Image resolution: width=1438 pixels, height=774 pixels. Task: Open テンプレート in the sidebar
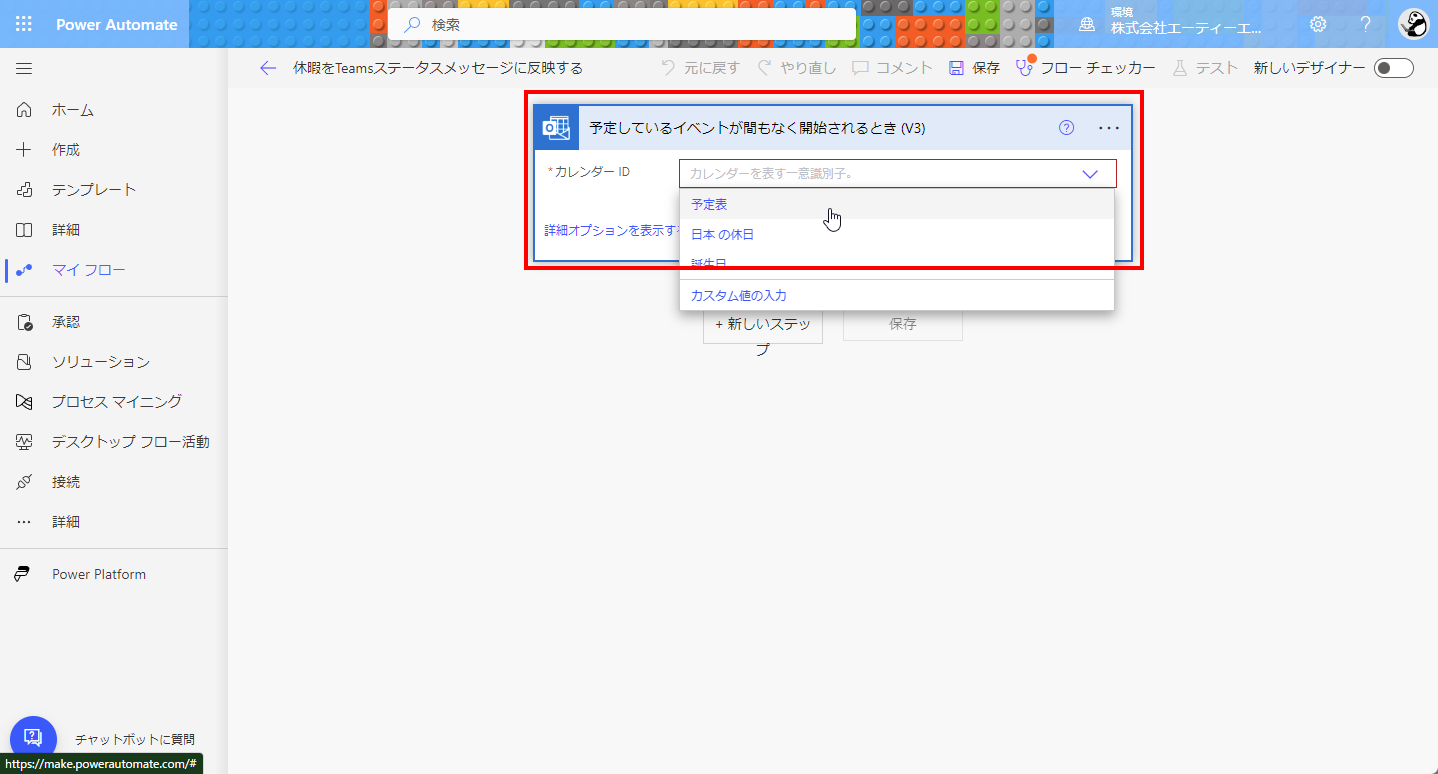click(94, 190)
